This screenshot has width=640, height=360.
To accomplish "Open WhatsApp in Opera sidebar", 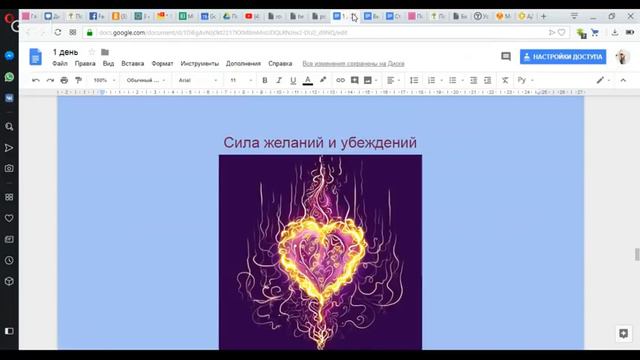I will click(x=9, y=77).
